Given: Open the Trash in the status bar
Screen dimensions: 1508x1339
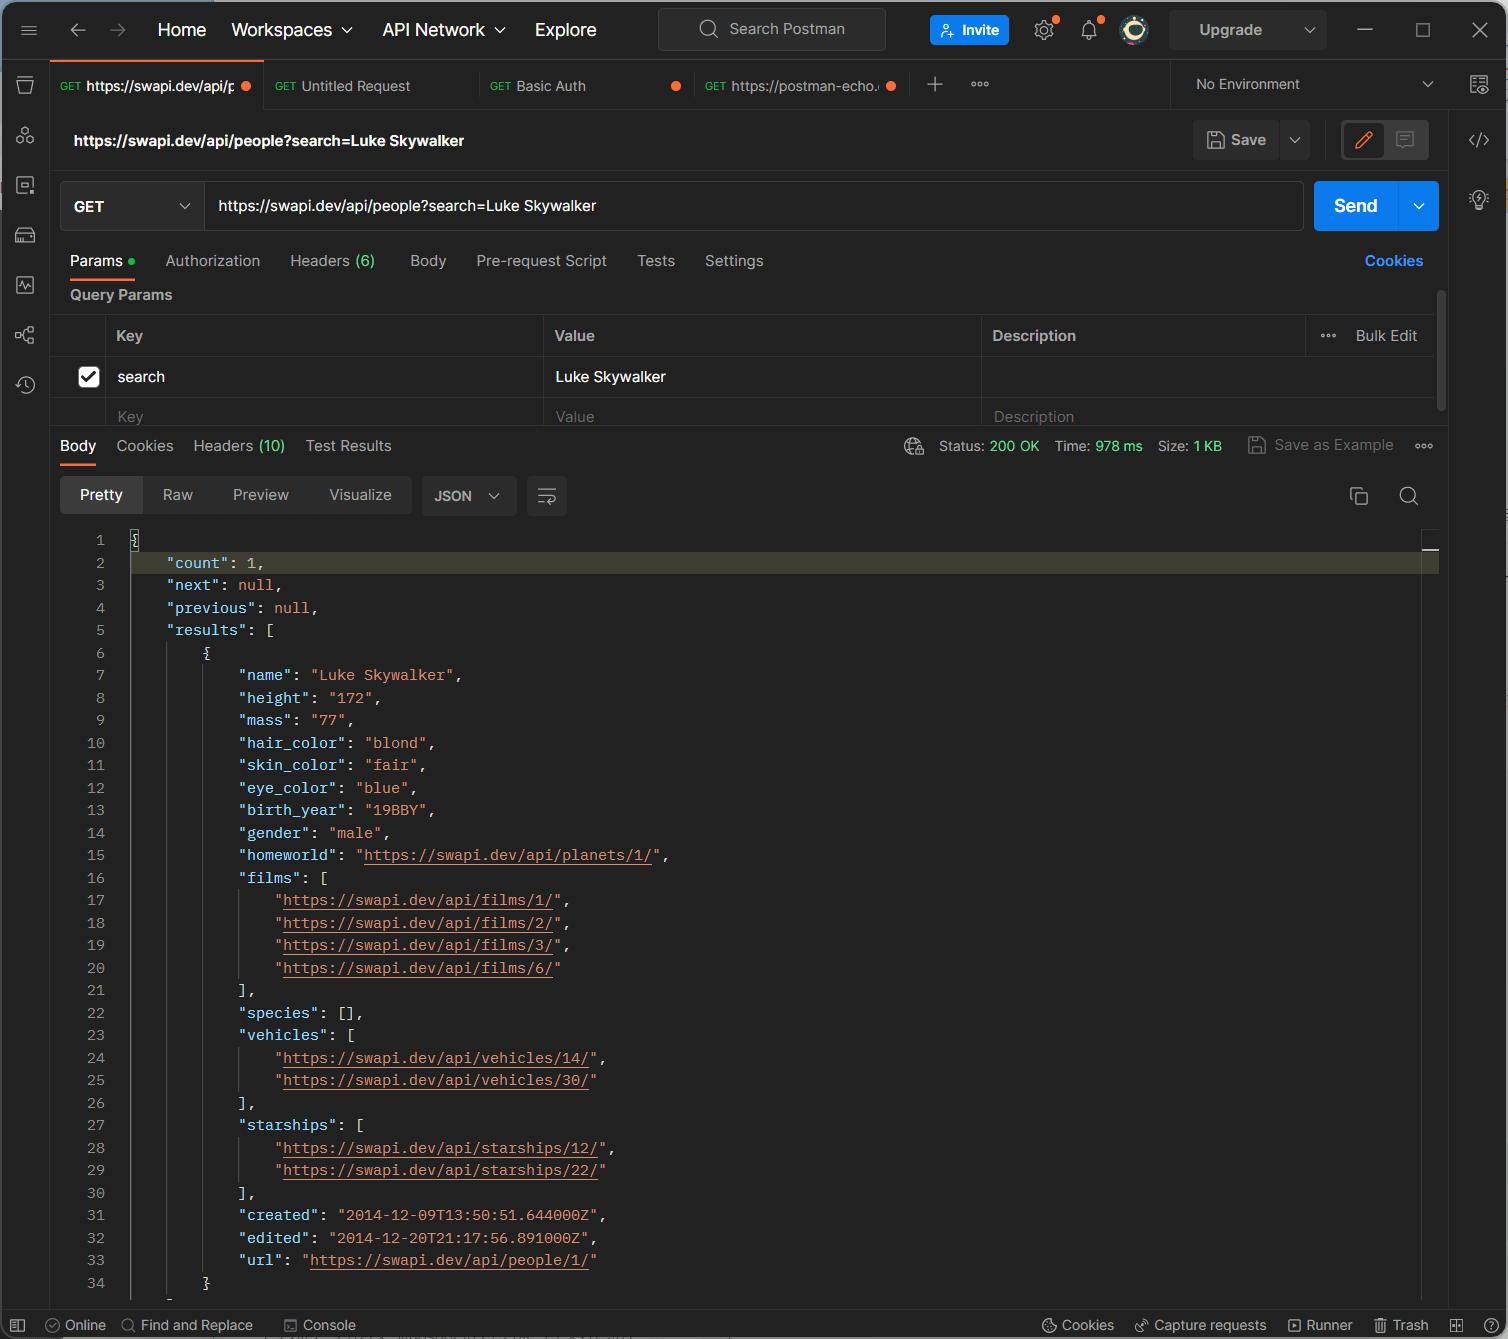Looking at the screenshot, I should click(x=1401, y=1325).
